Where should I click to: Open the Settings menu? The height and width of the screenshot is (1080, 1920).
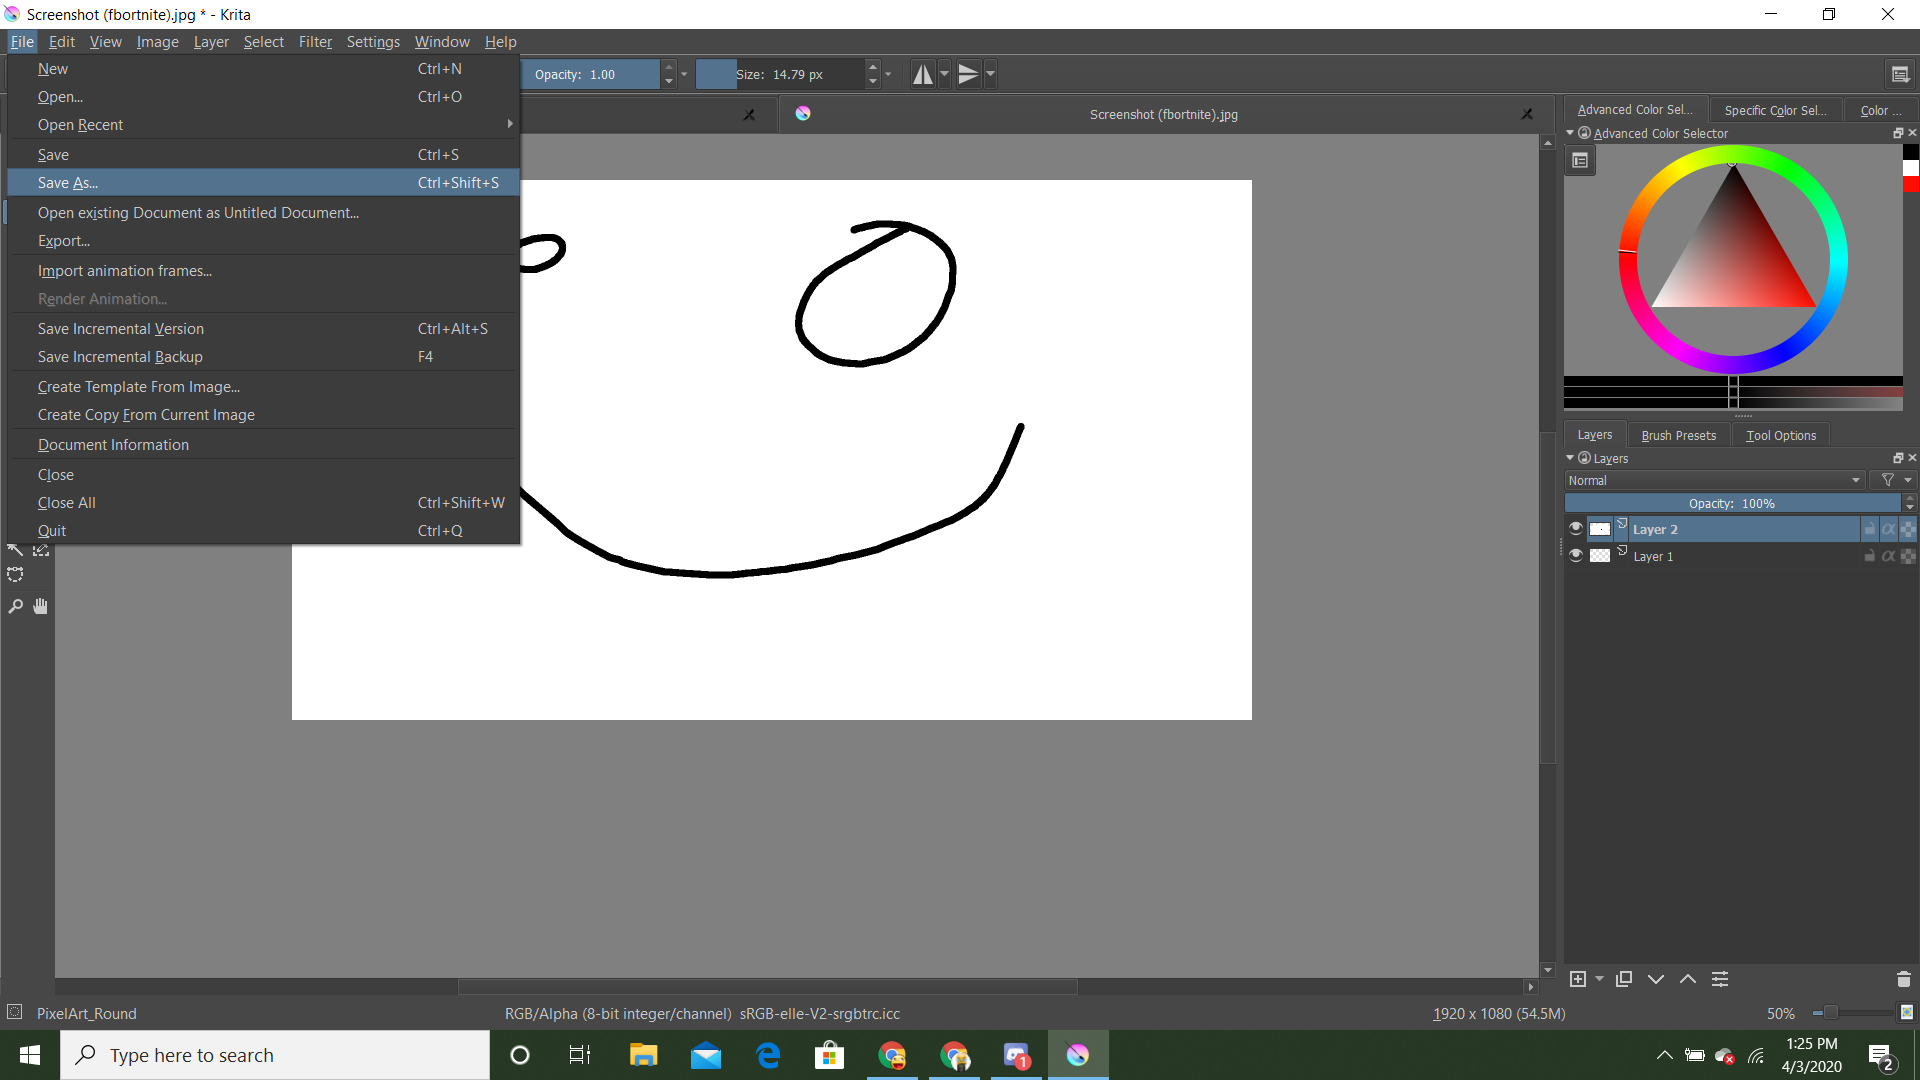[372, 42]
